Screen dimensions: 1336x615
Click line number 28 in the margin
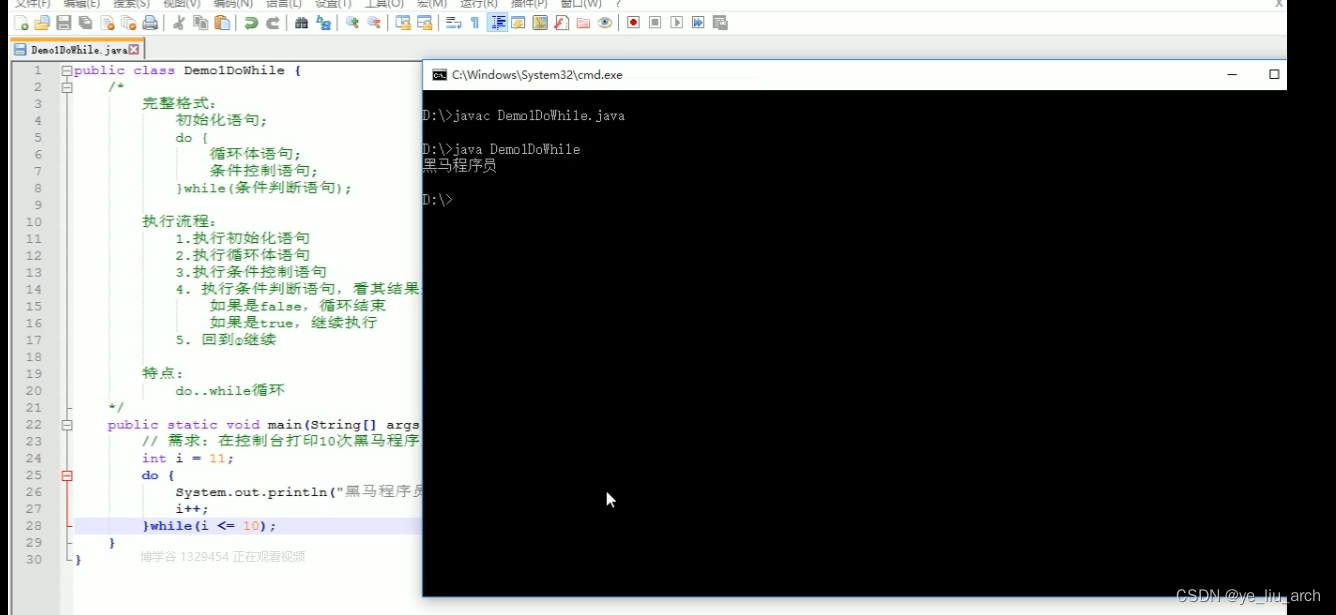click(34, 526)
